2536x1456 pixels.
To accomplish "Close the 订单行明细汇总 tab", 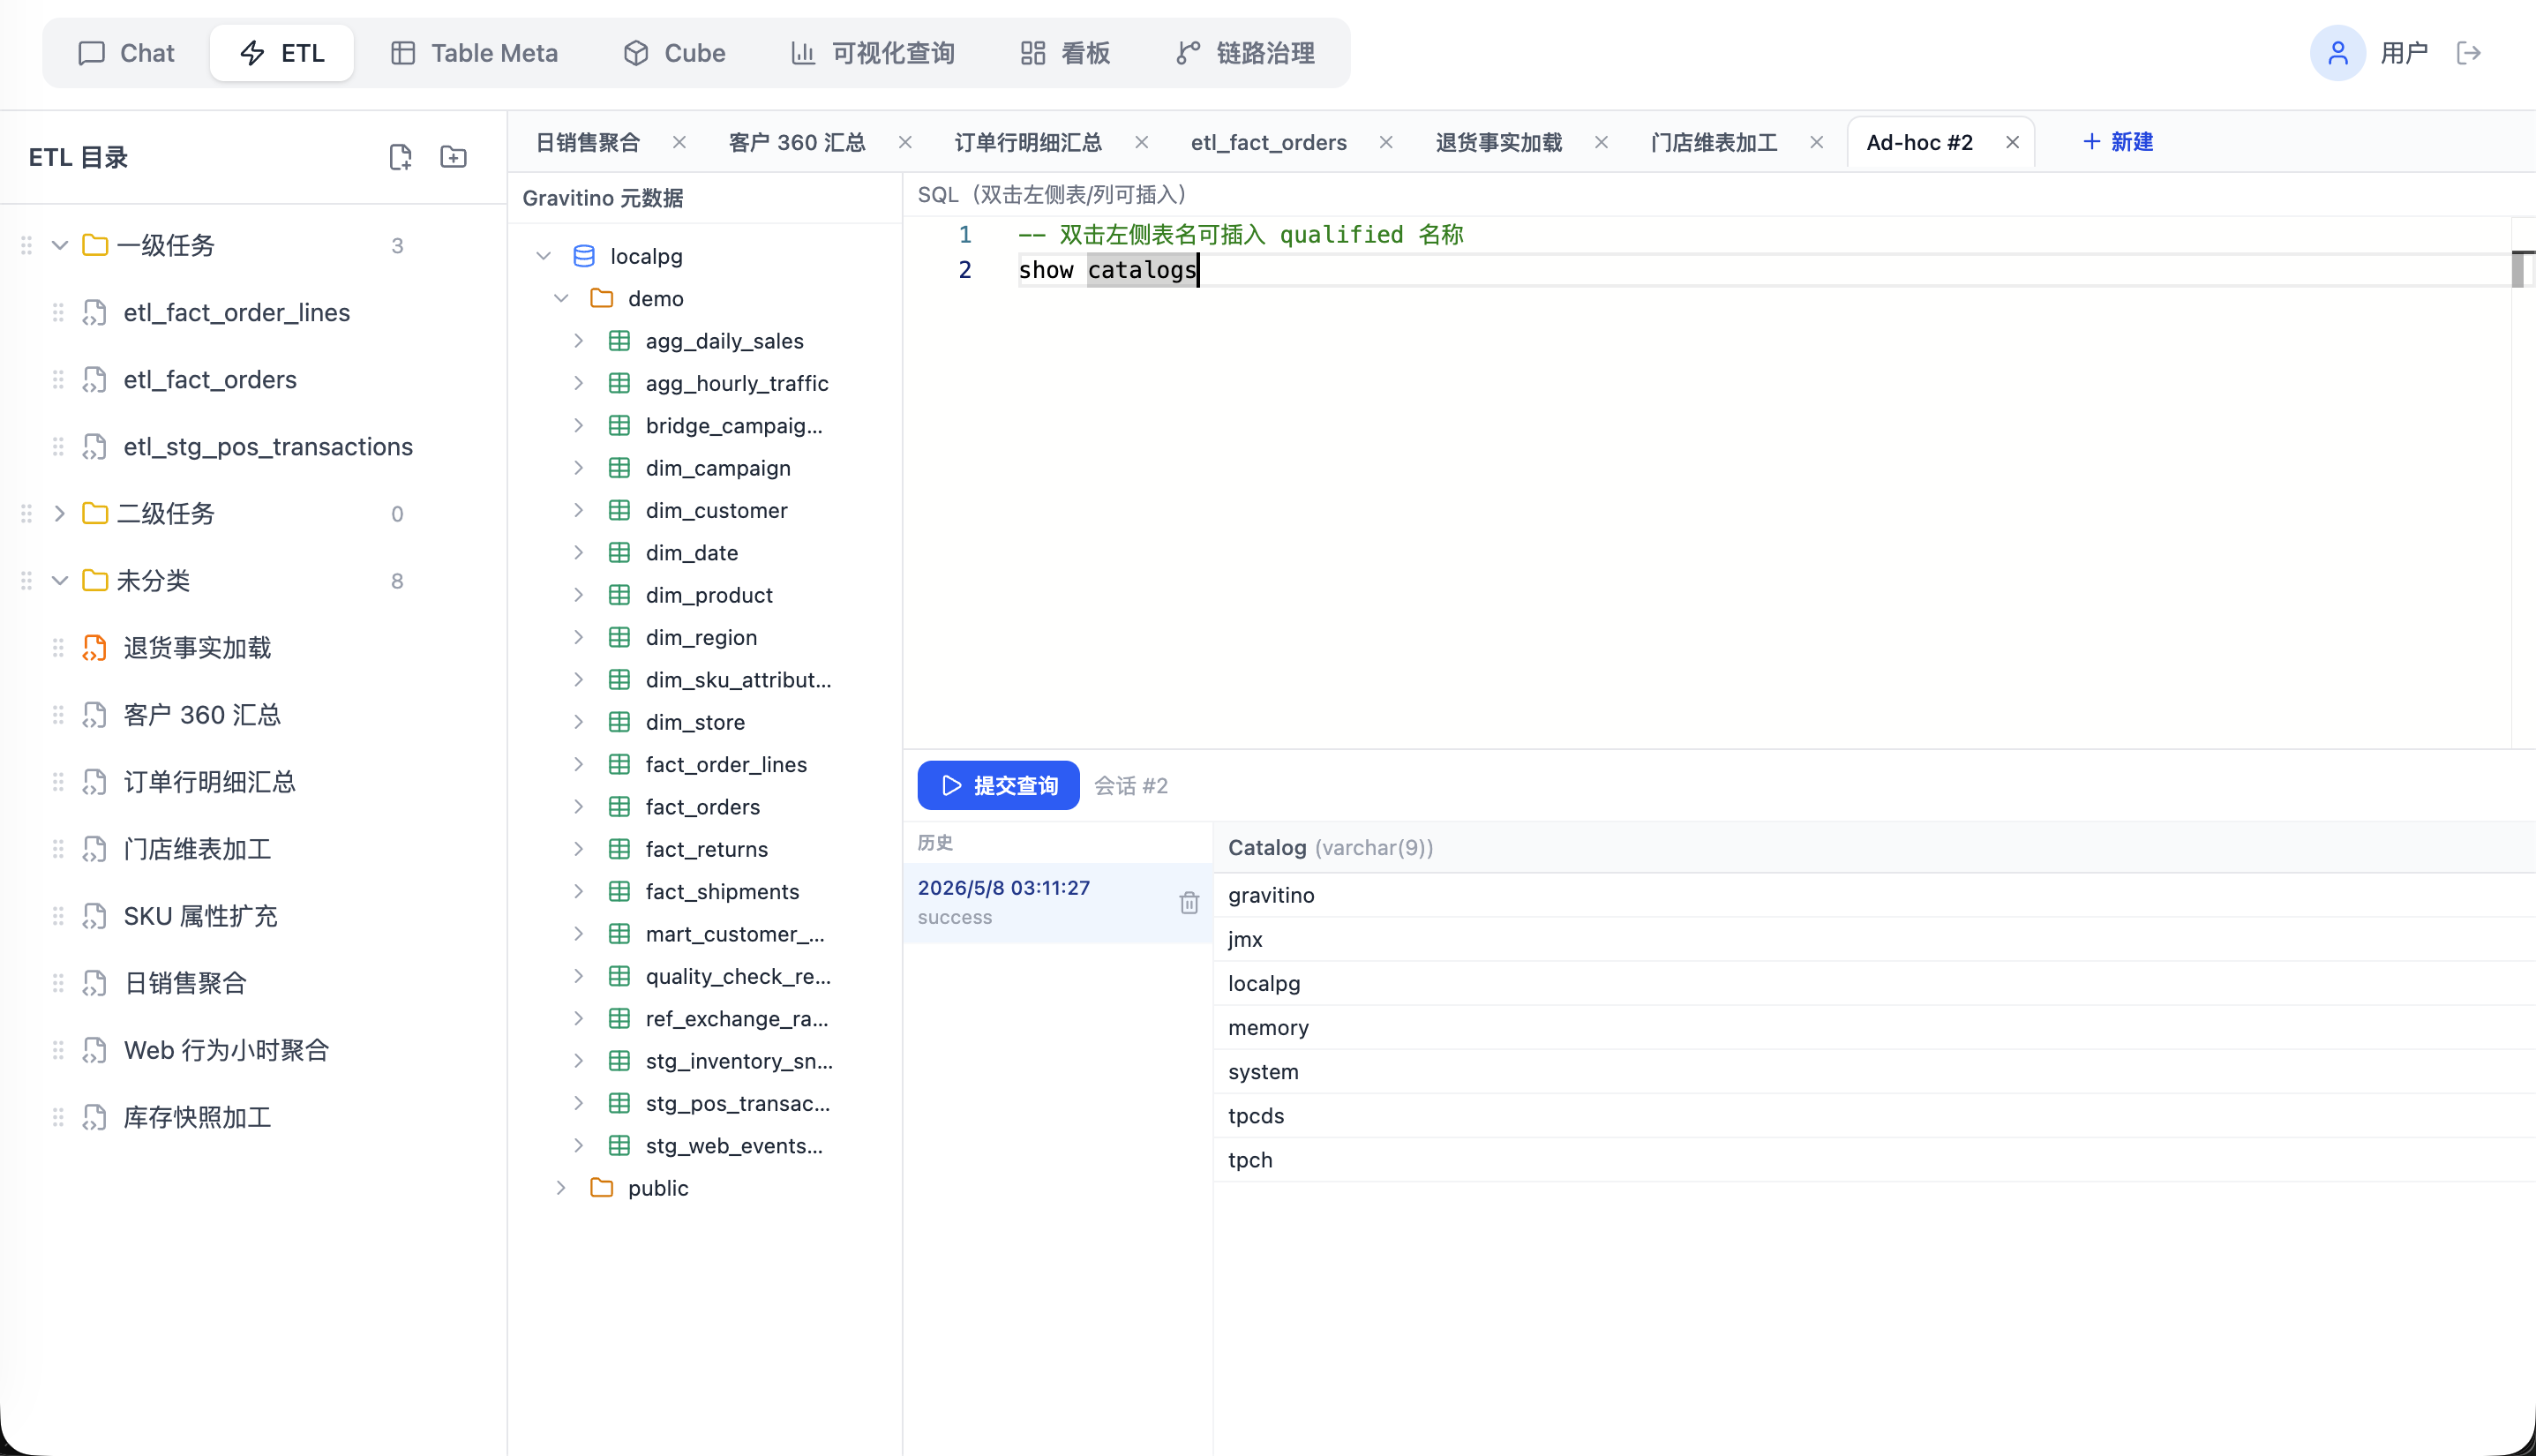I will (x=1141, y=142).
